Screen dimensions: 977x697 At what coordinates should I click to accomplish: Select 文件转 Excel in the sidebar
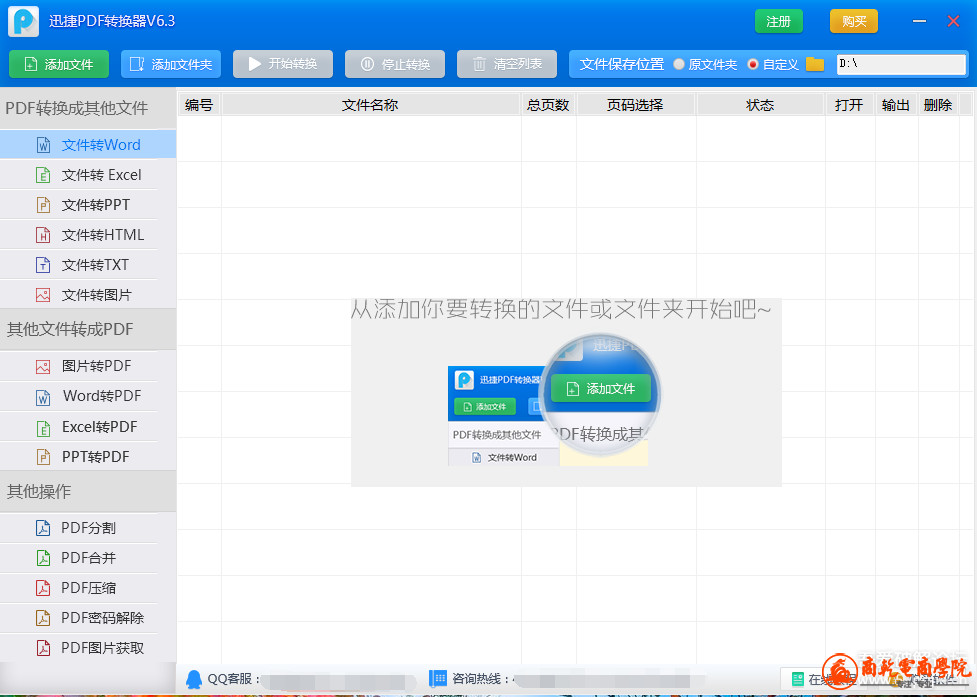coord(88,175)
